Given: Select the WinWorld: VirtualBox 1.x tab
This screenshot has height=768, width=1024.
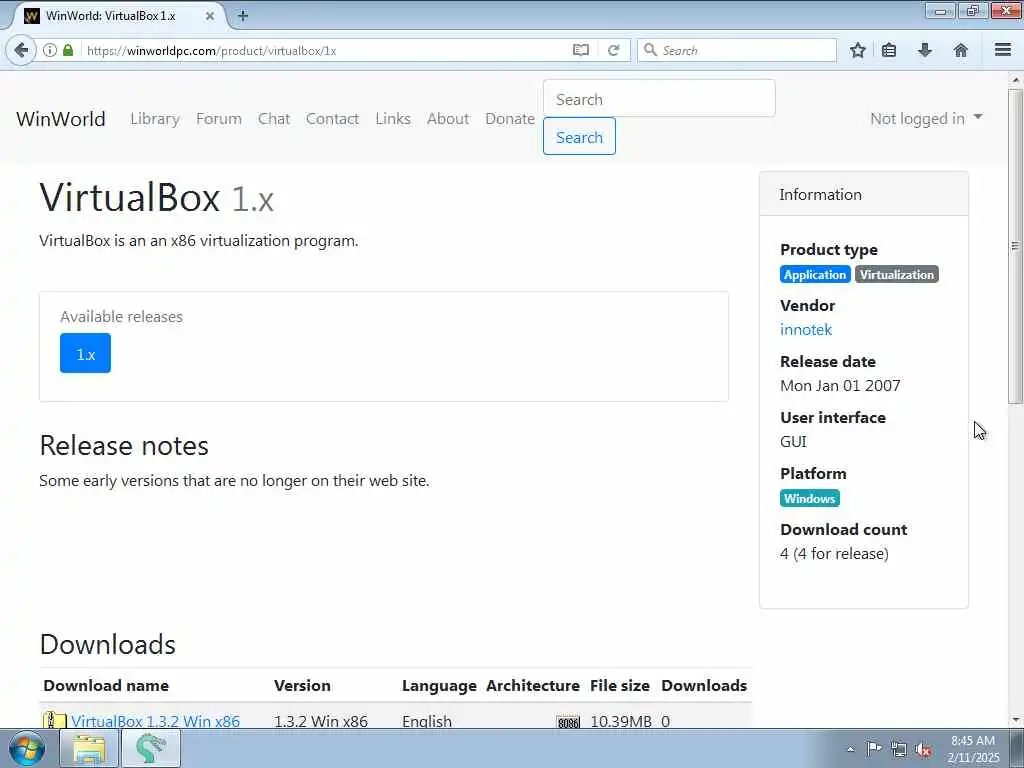Looking at the screenshot, I should point(118,16).
